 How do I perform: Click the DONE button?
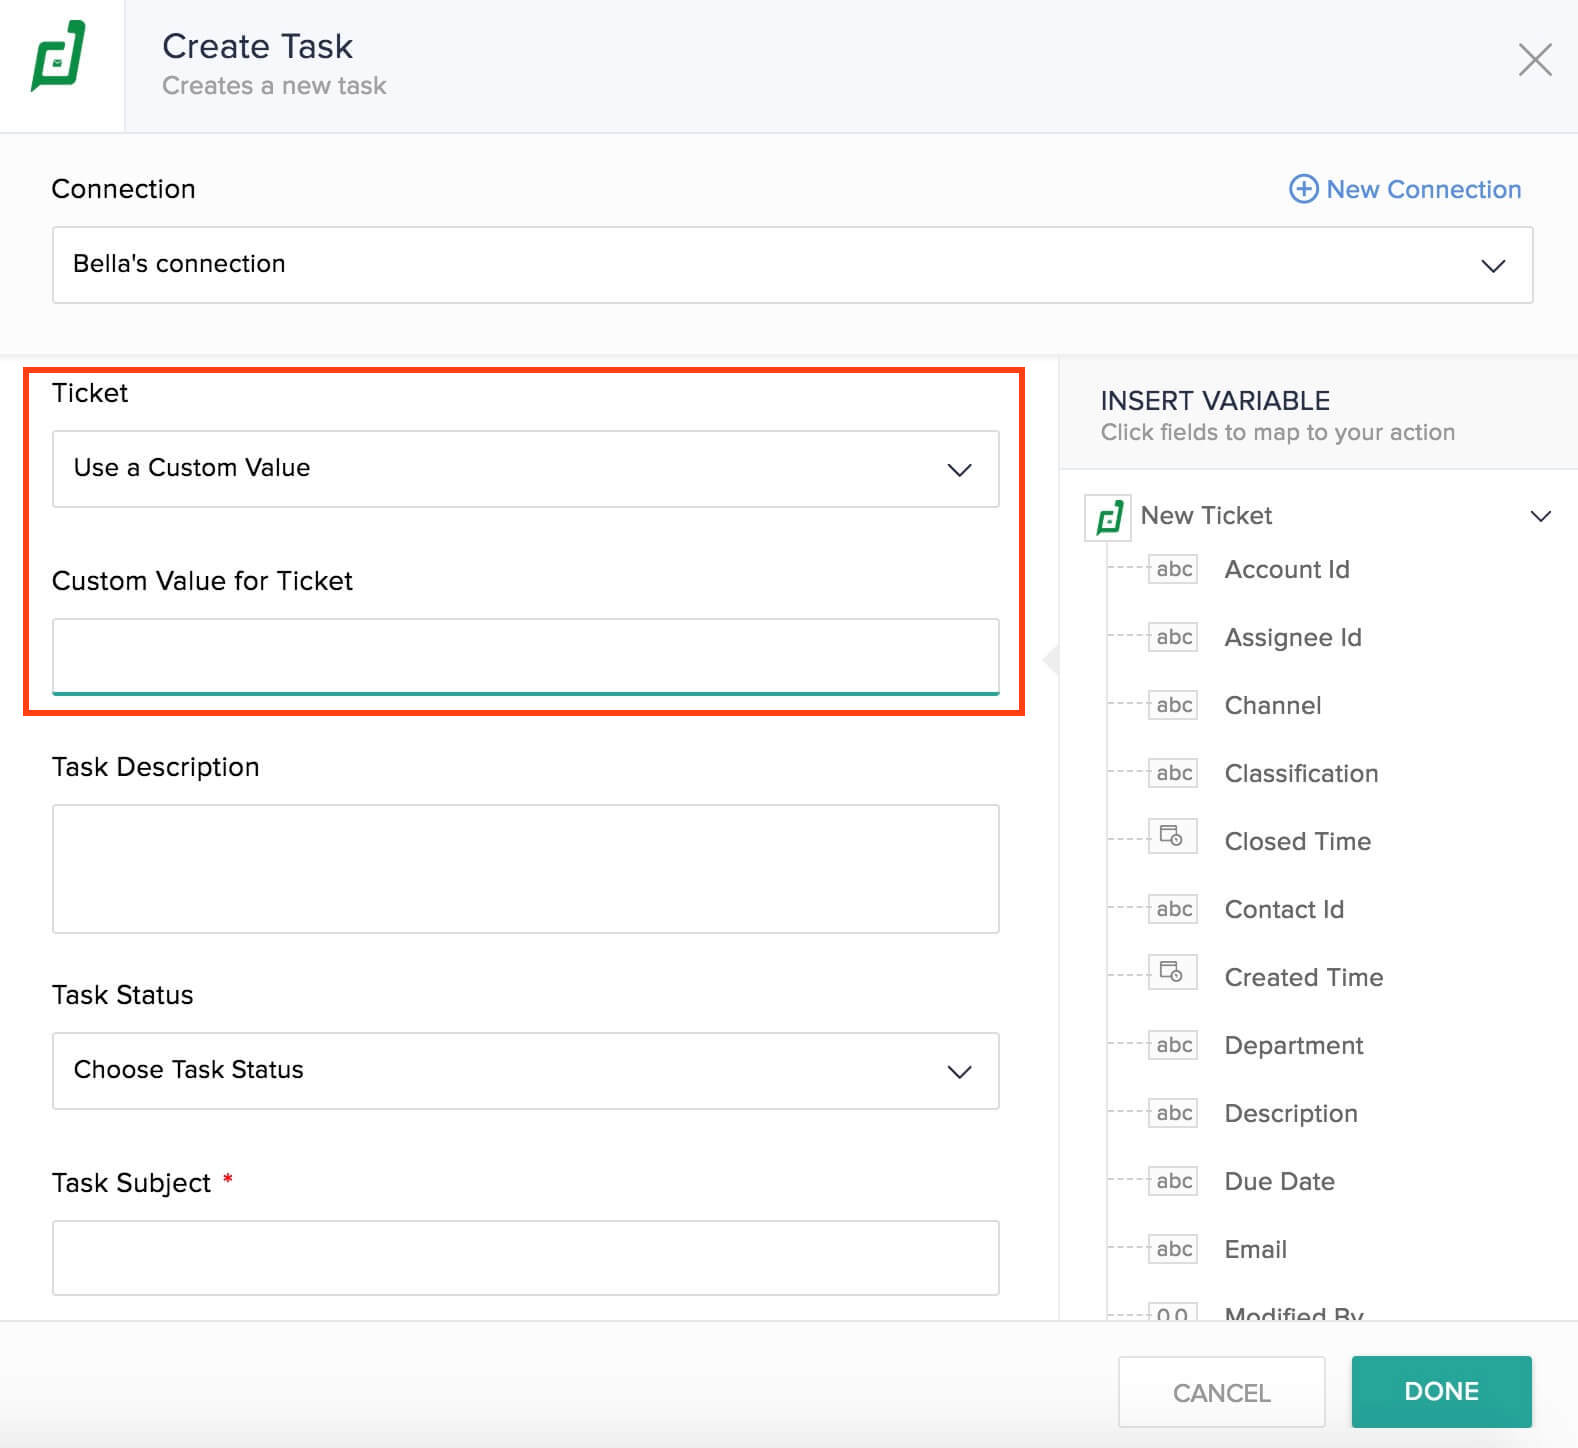(1441, 1392)
